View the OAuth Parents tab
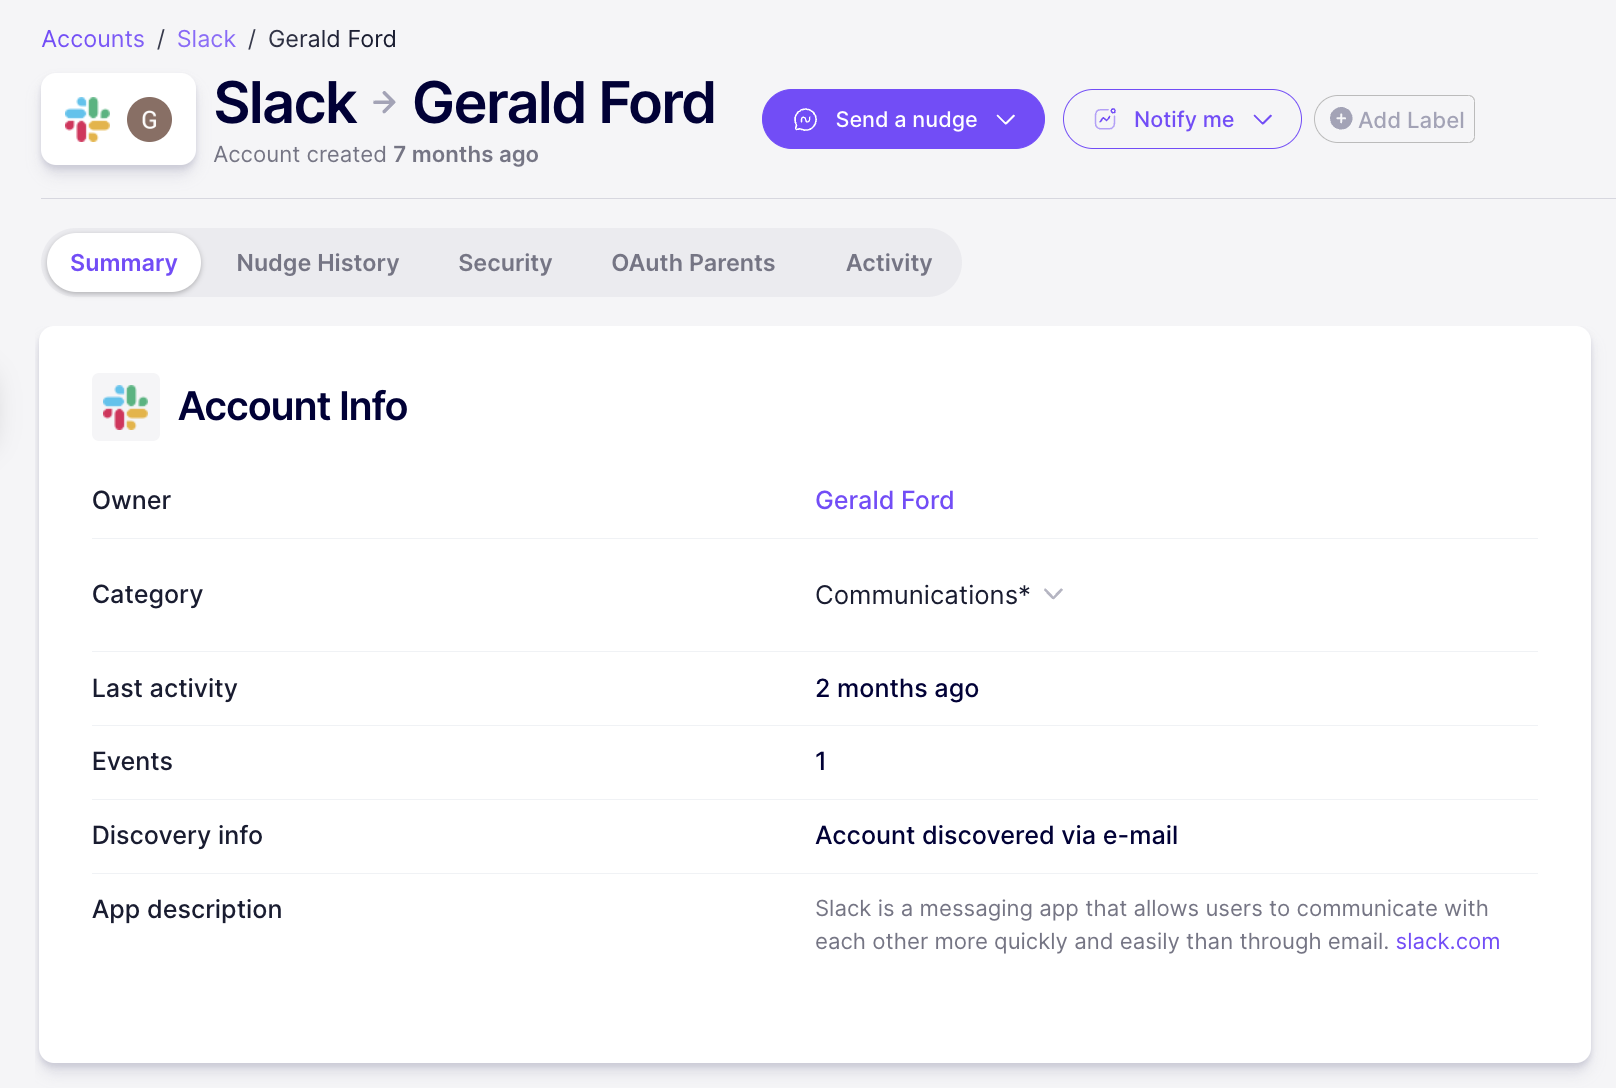The width and height of the screenshot is (1616, 1088). 693,263
